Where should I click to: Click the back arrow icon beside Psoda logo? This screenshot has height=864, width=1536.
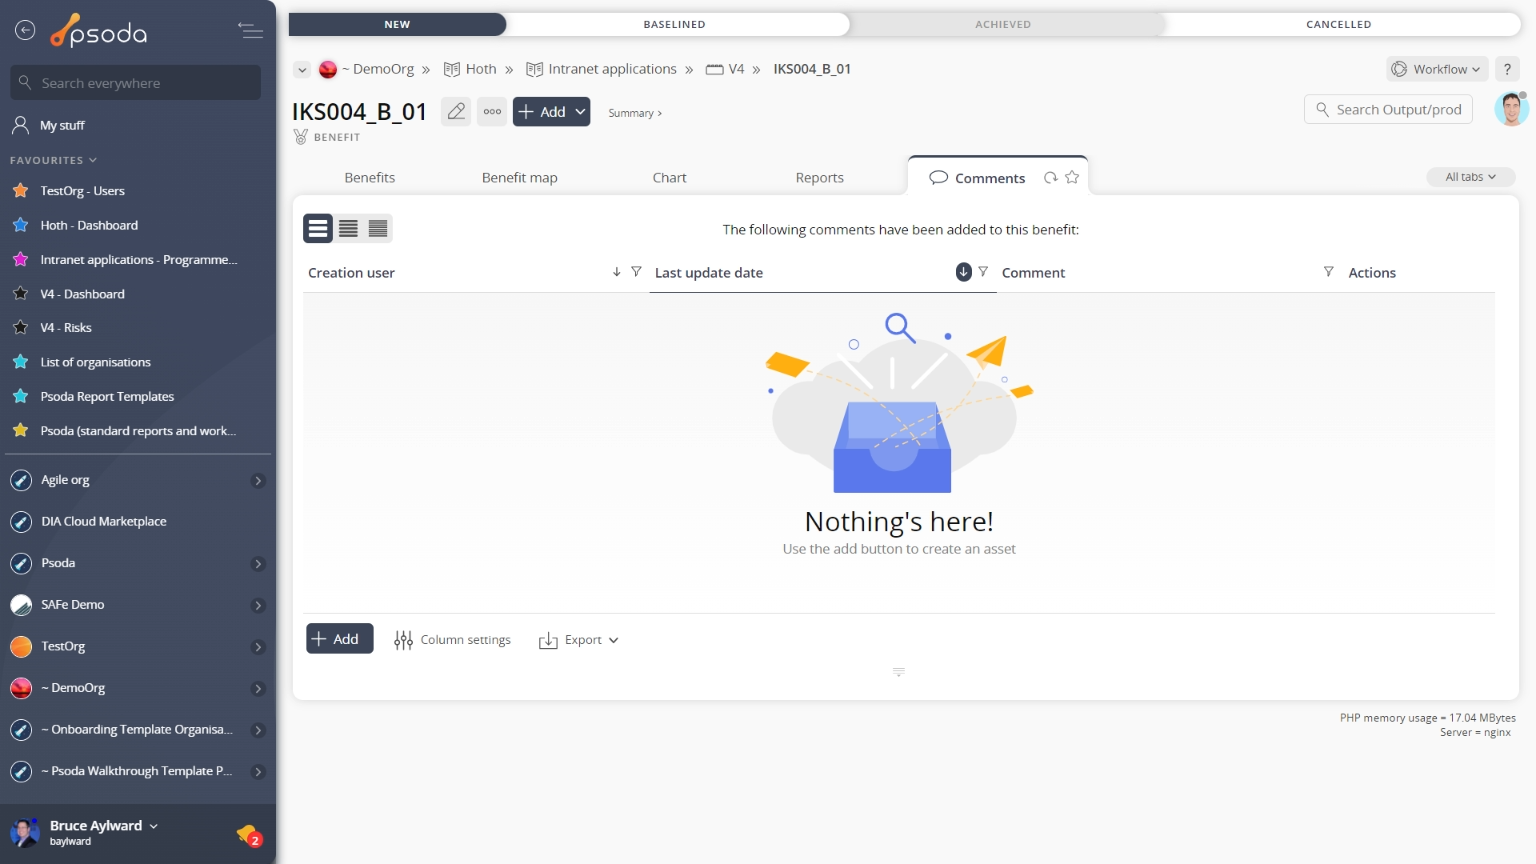pos(25,31)
